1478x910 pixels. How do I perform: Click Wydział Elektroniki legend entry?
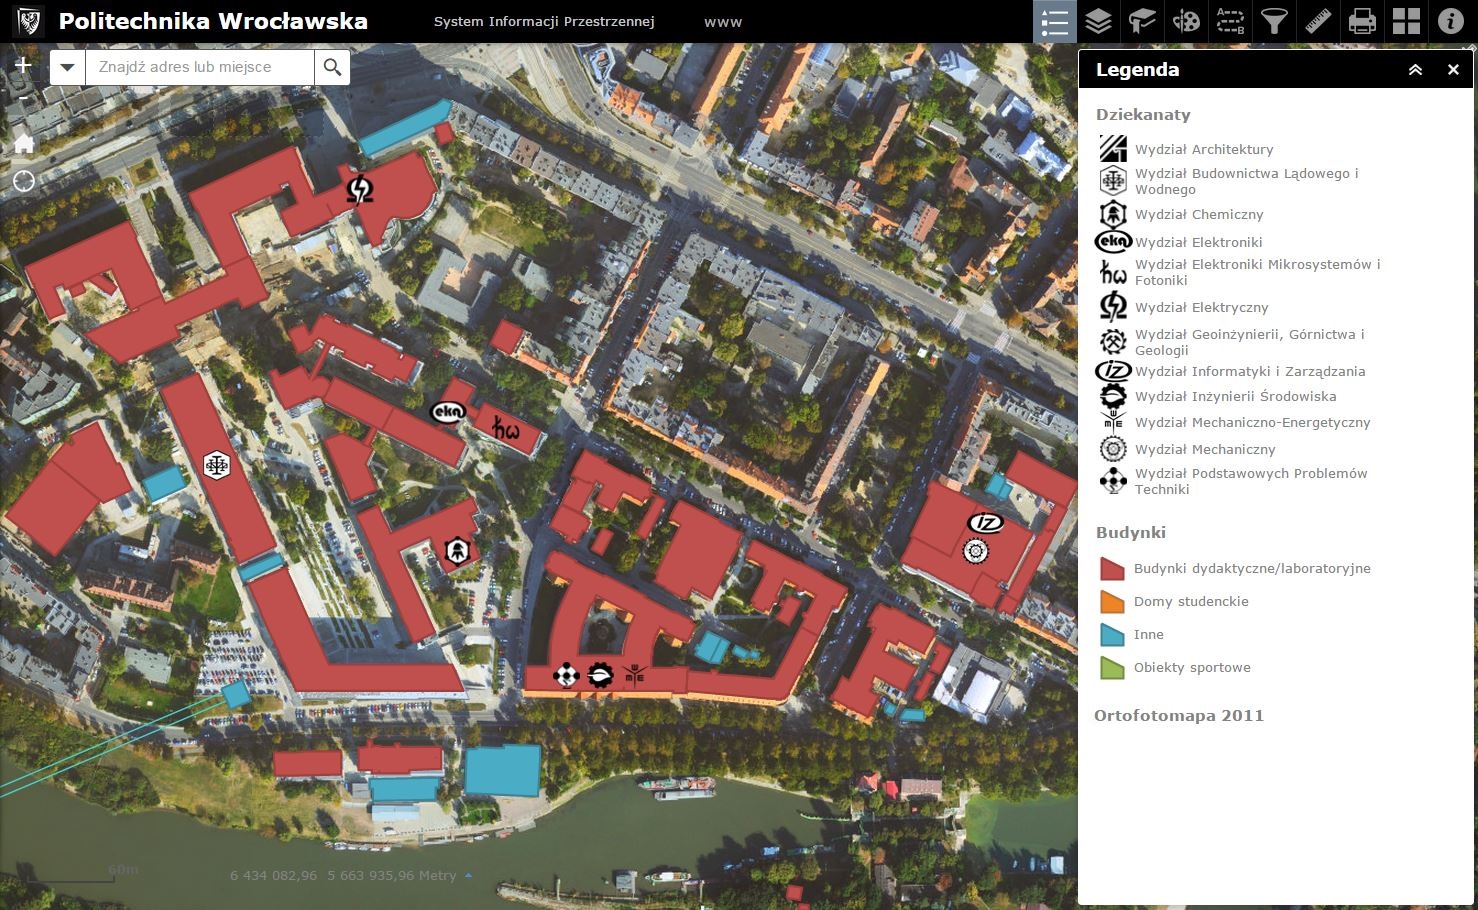pos(1199,242)
